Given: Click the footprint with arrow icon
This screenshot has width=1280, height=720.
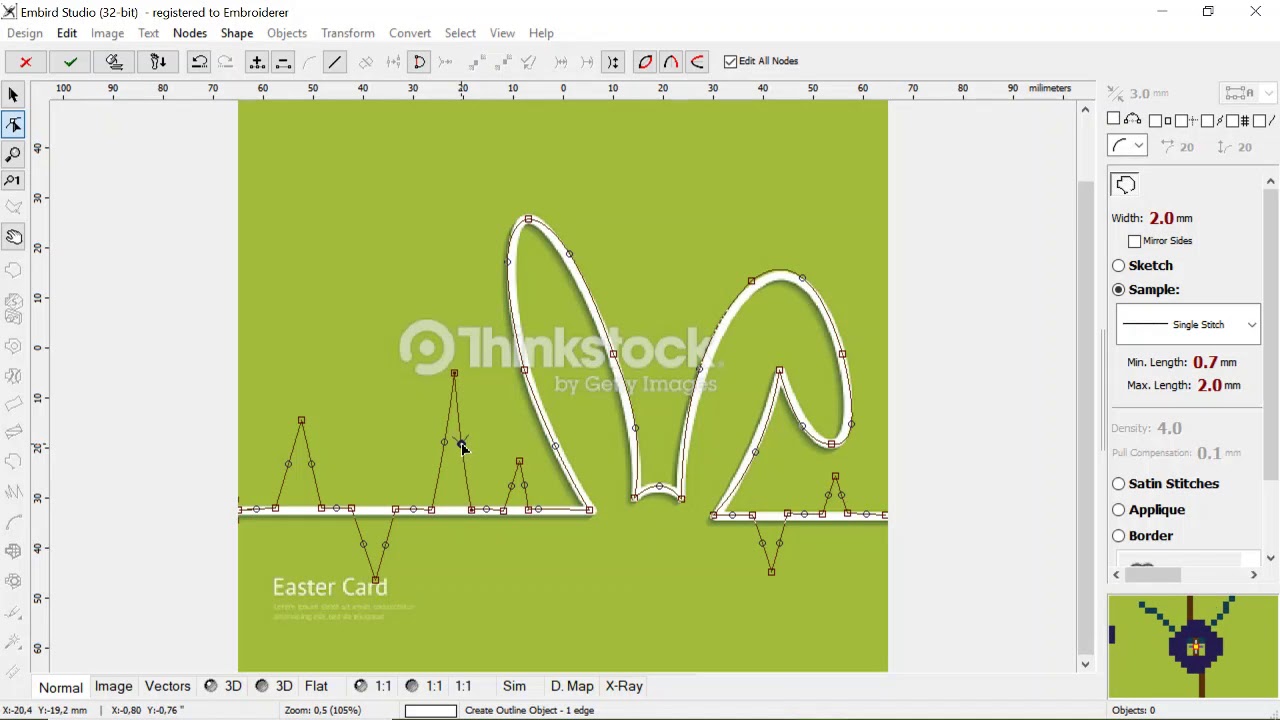Looking at the screenshot, I should click(158, 62).
